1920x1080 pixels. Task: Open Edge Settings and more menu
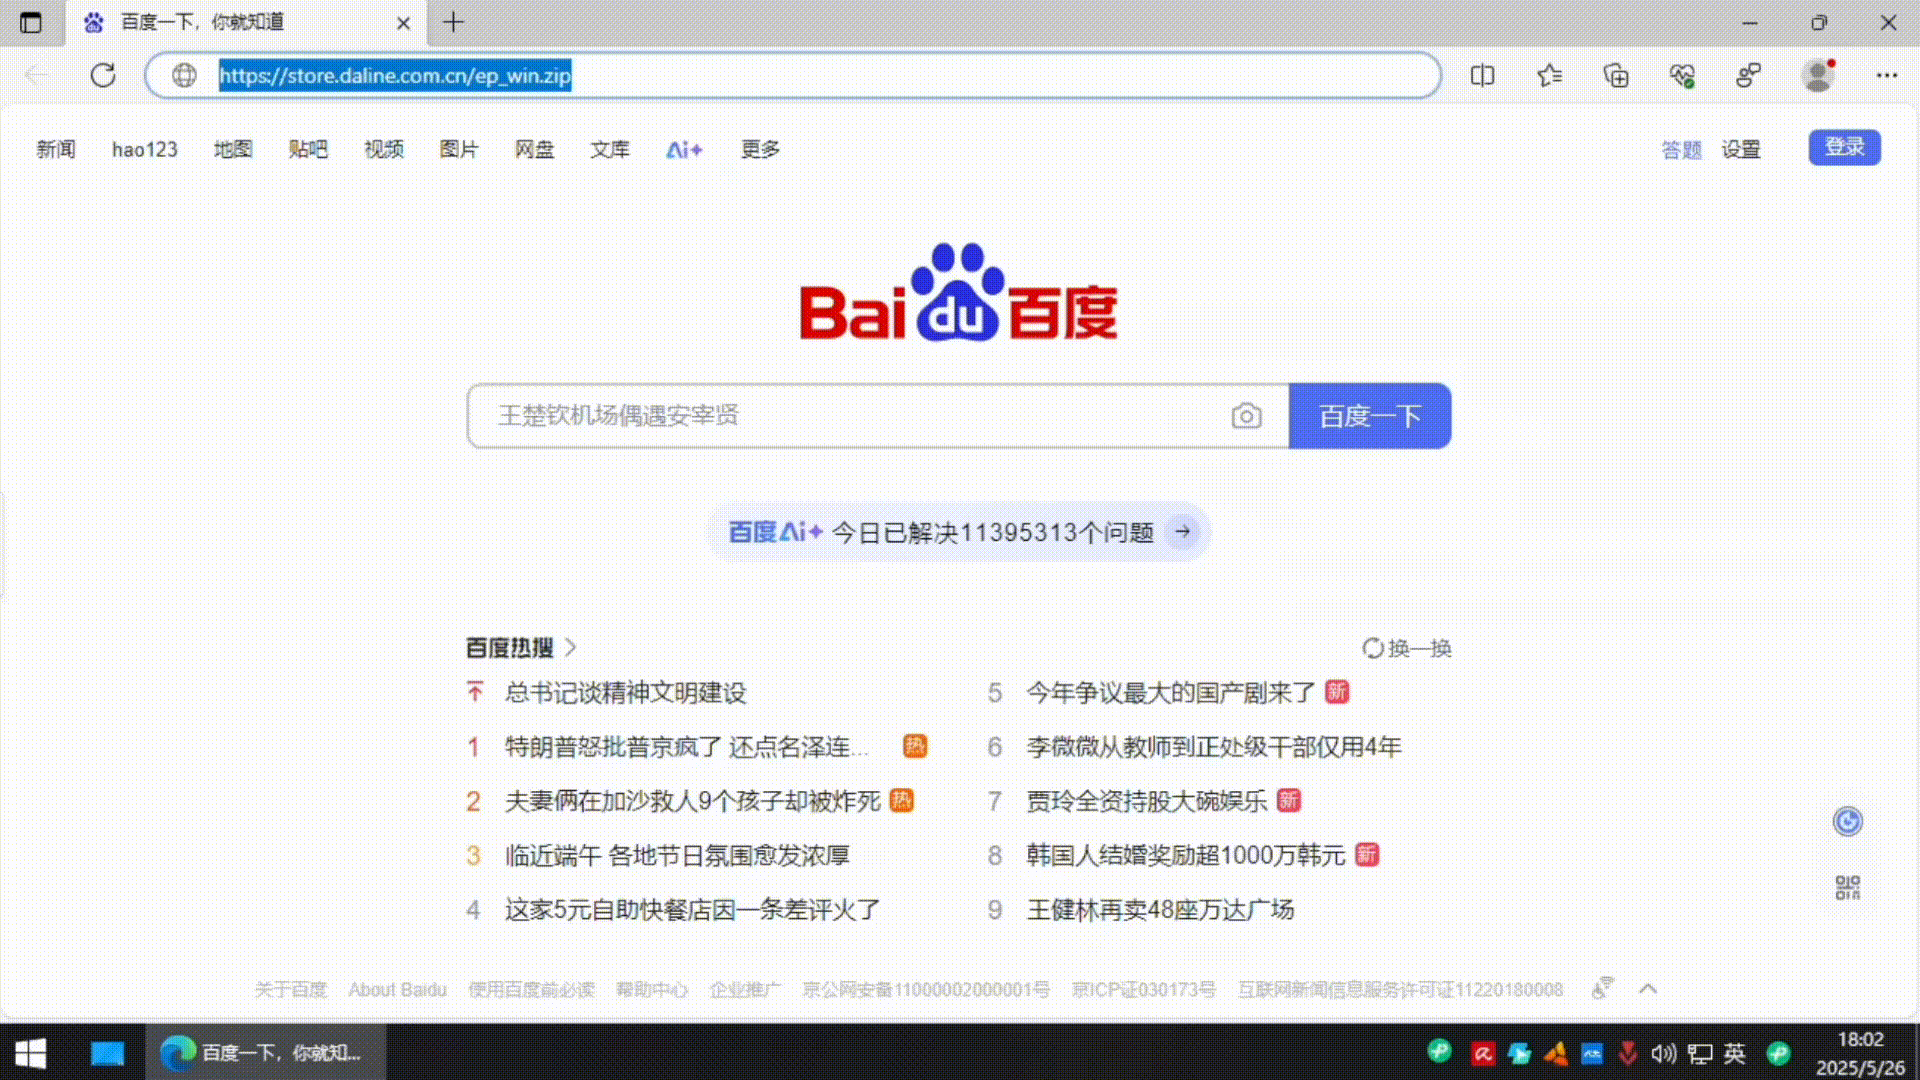(1887, 75)
